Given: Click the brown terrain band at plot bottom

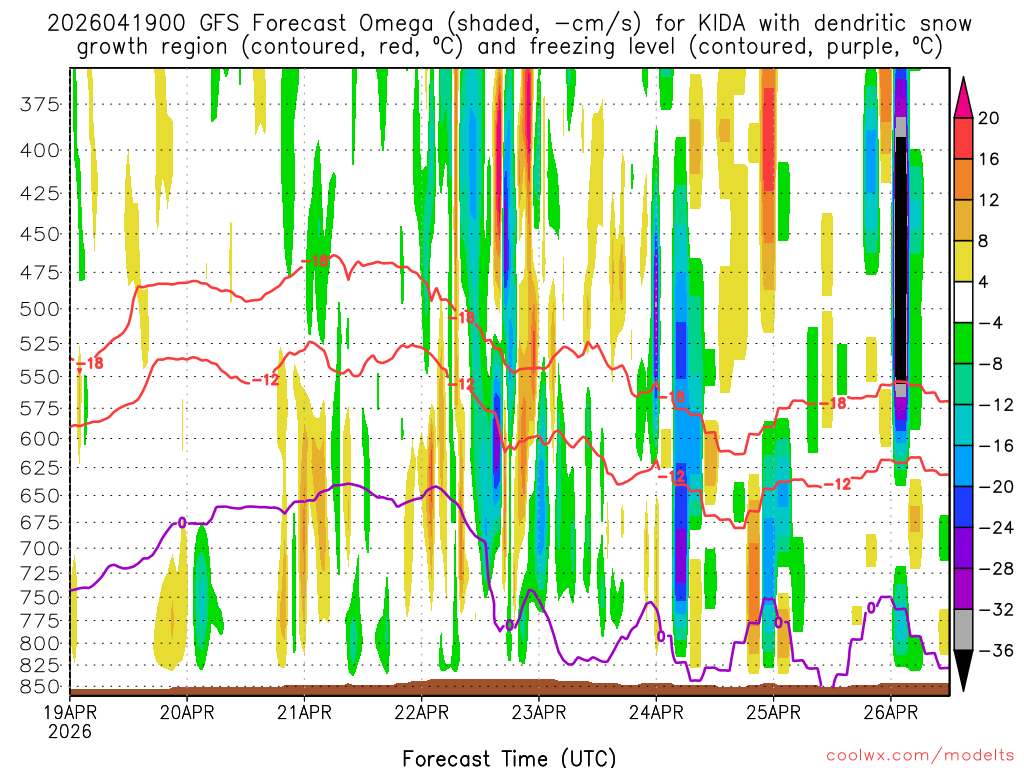Looking at the screenshot, I should [509, 688].
